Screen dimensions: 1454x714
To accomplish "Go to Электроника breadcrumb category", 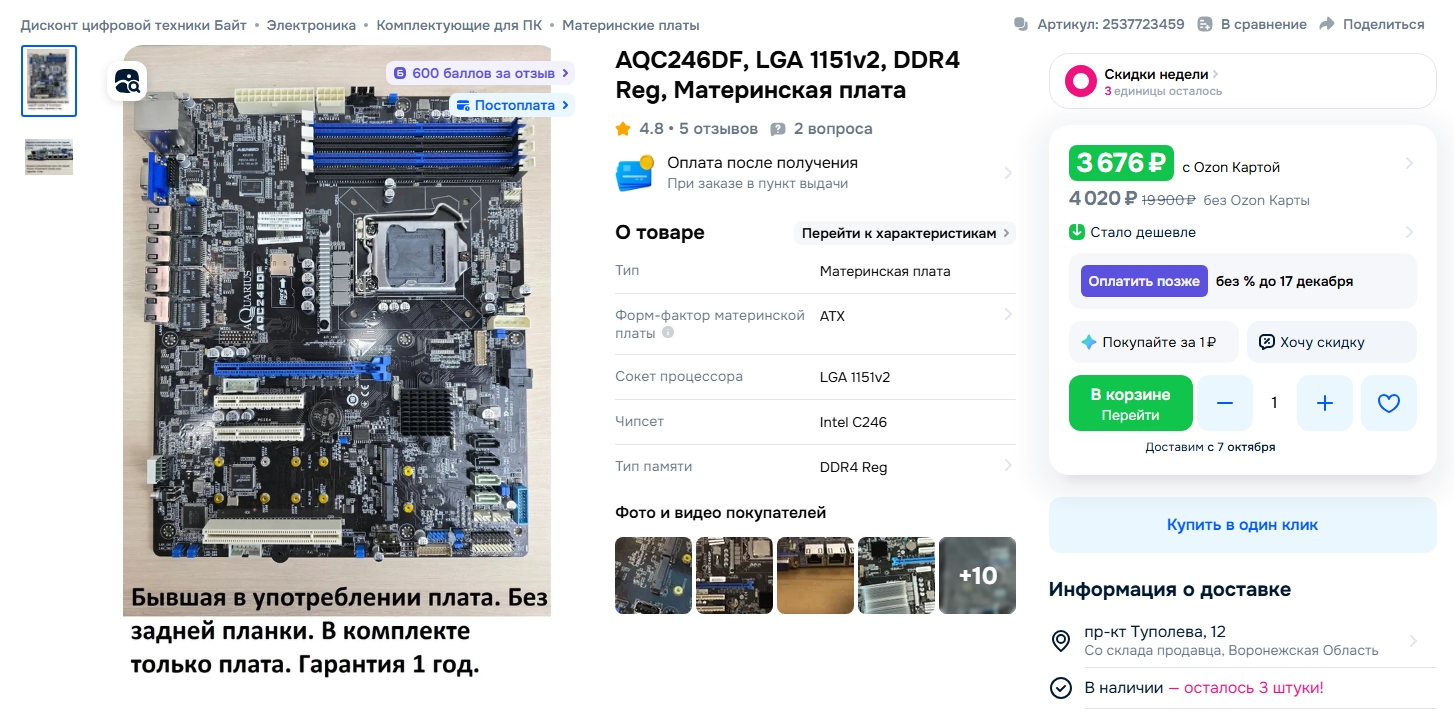I will (311, 25).
